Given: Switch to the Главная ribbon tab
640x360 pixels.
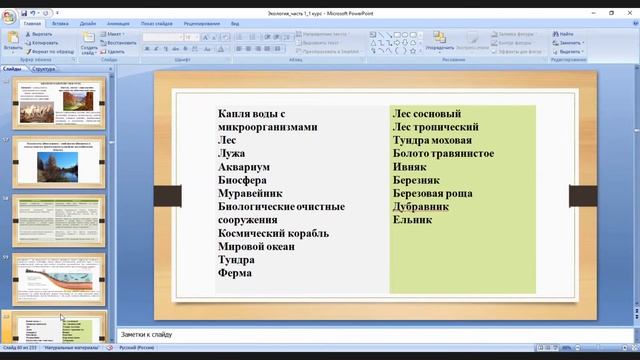Looking at the screenshot, I should [32, 24].
